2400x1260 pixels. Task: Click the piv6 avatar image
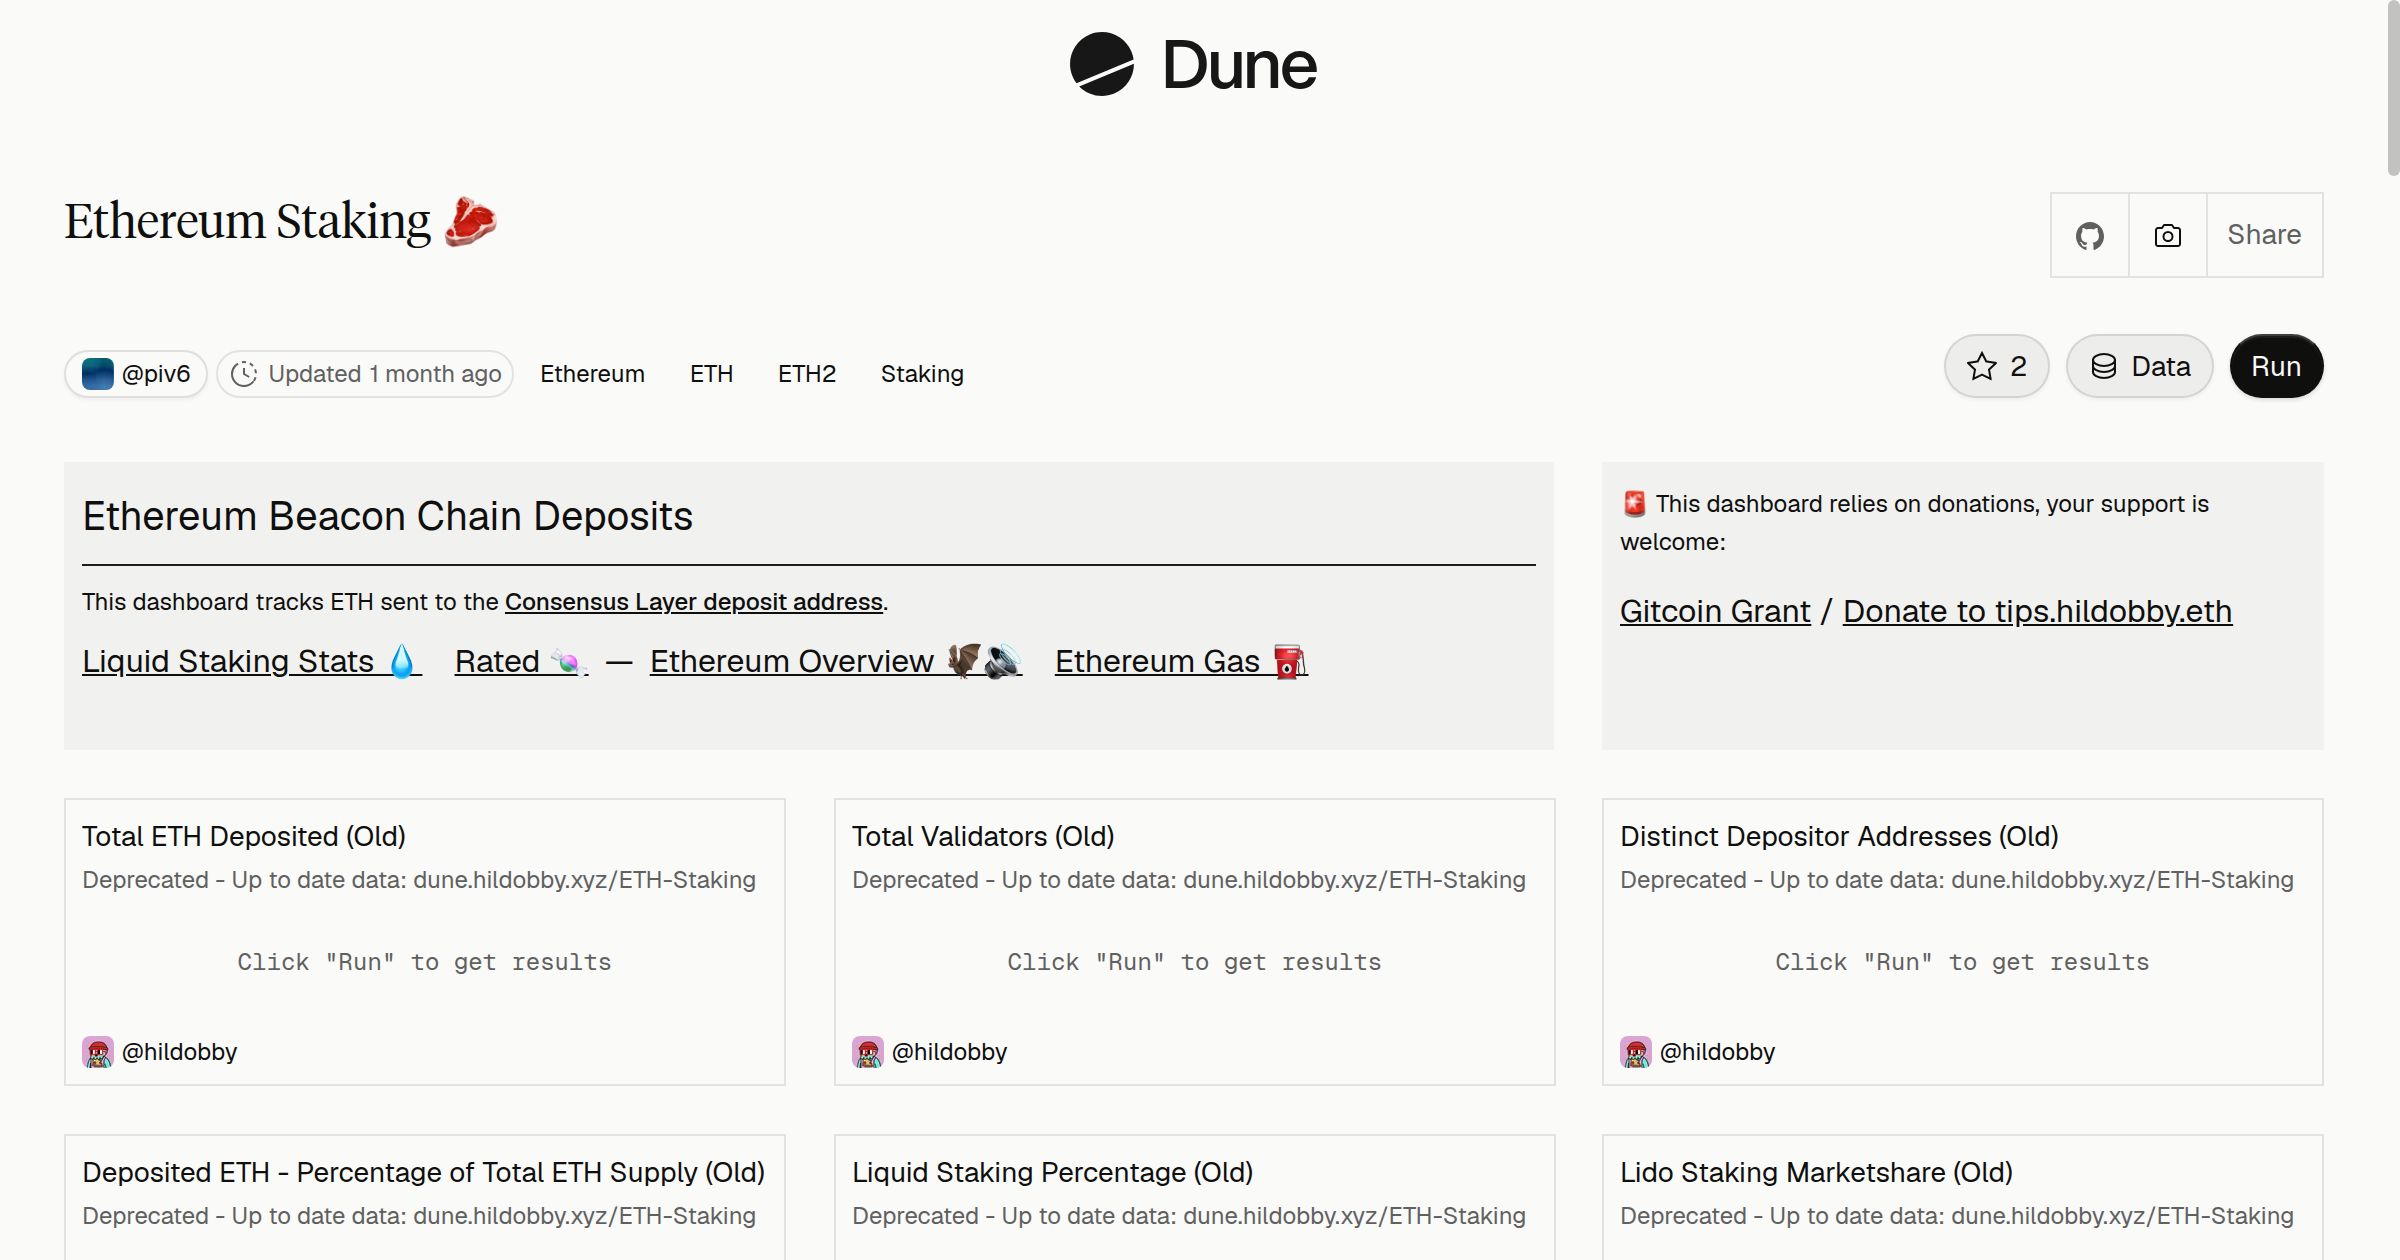coord(97,374)
